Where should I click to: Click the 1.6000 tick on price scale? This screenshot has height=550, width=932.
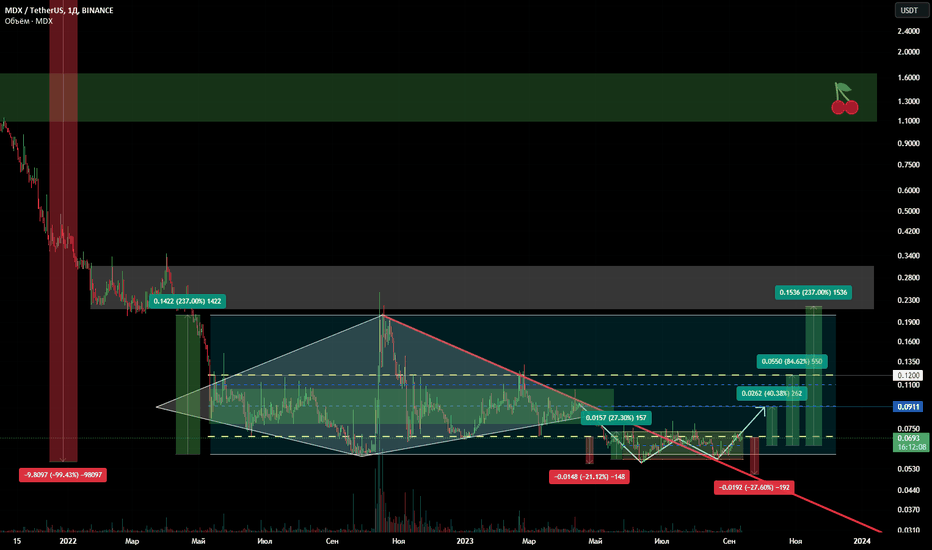pos(908,78)
